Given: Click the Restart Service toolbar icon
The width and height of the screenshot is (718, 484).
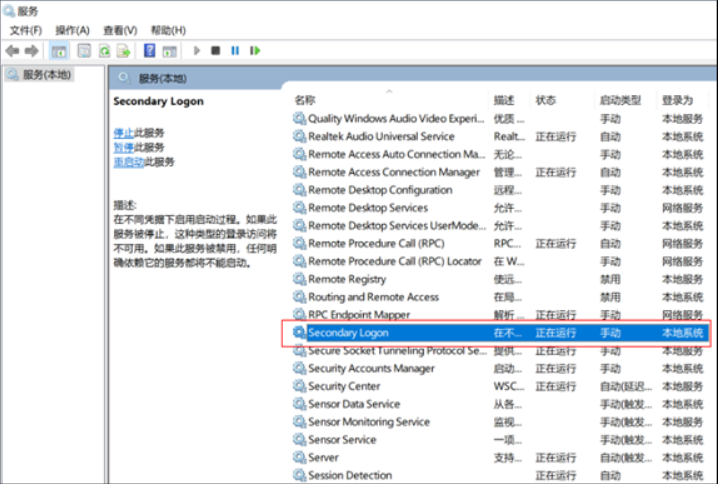Looking at the screenshot, I should (256, 50).
